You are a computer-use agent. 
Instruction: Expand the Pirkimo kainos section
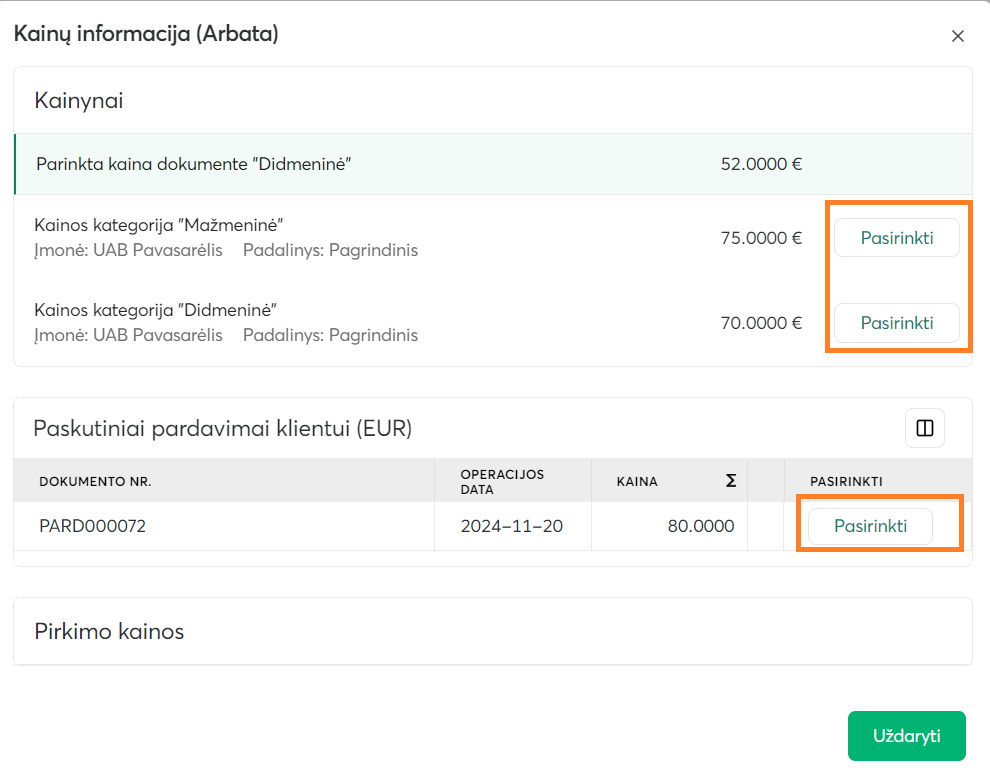(x=110, y=632)
